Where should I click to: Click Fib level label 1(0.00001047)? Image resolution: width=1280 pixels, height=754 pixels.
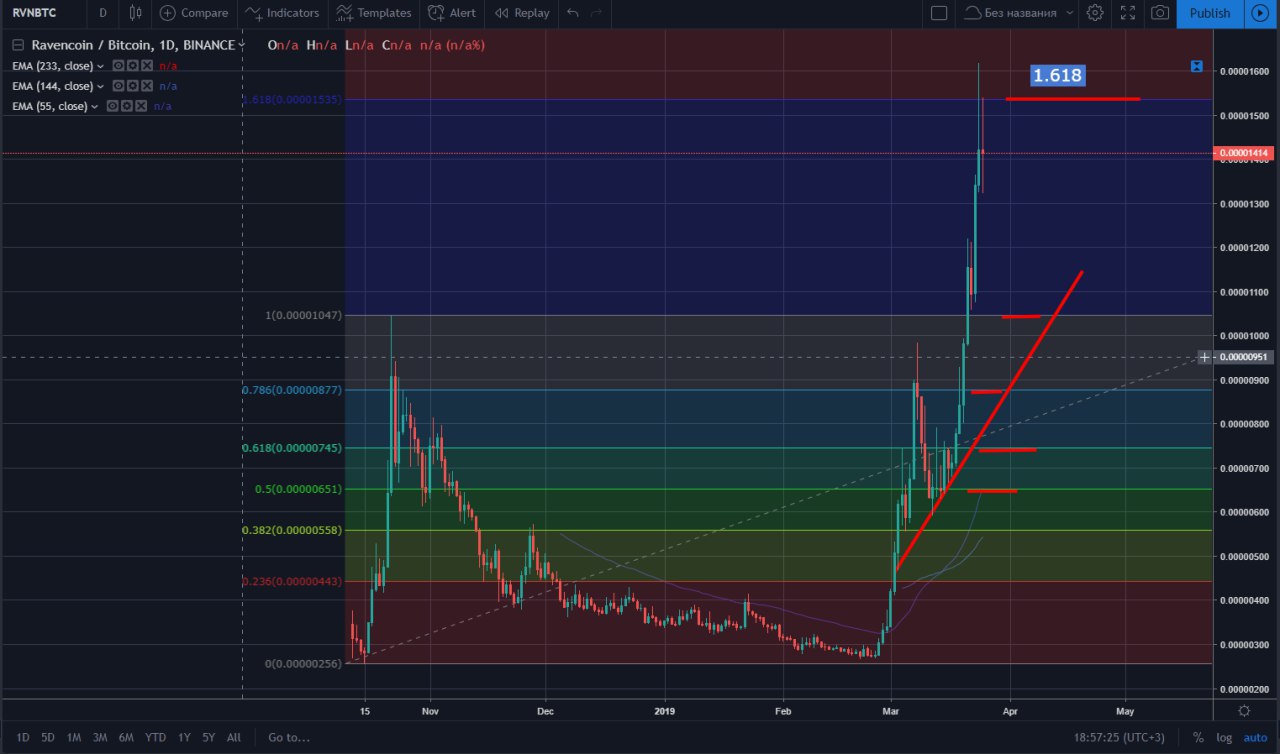click(x=303, y=315)
